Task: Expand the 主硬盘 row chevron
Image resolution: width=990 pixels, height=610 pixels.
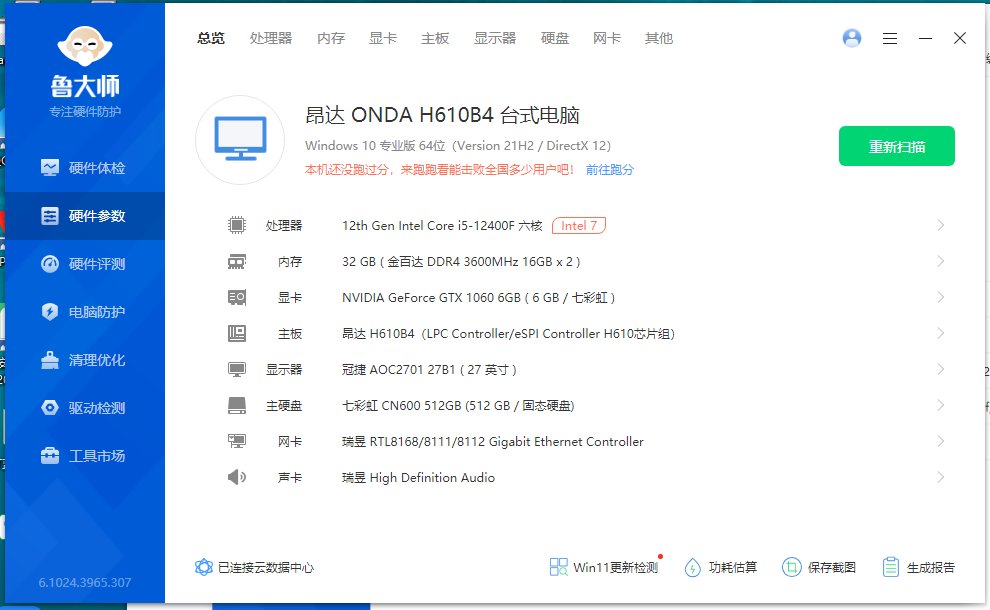Action: (x=941, y=405)
